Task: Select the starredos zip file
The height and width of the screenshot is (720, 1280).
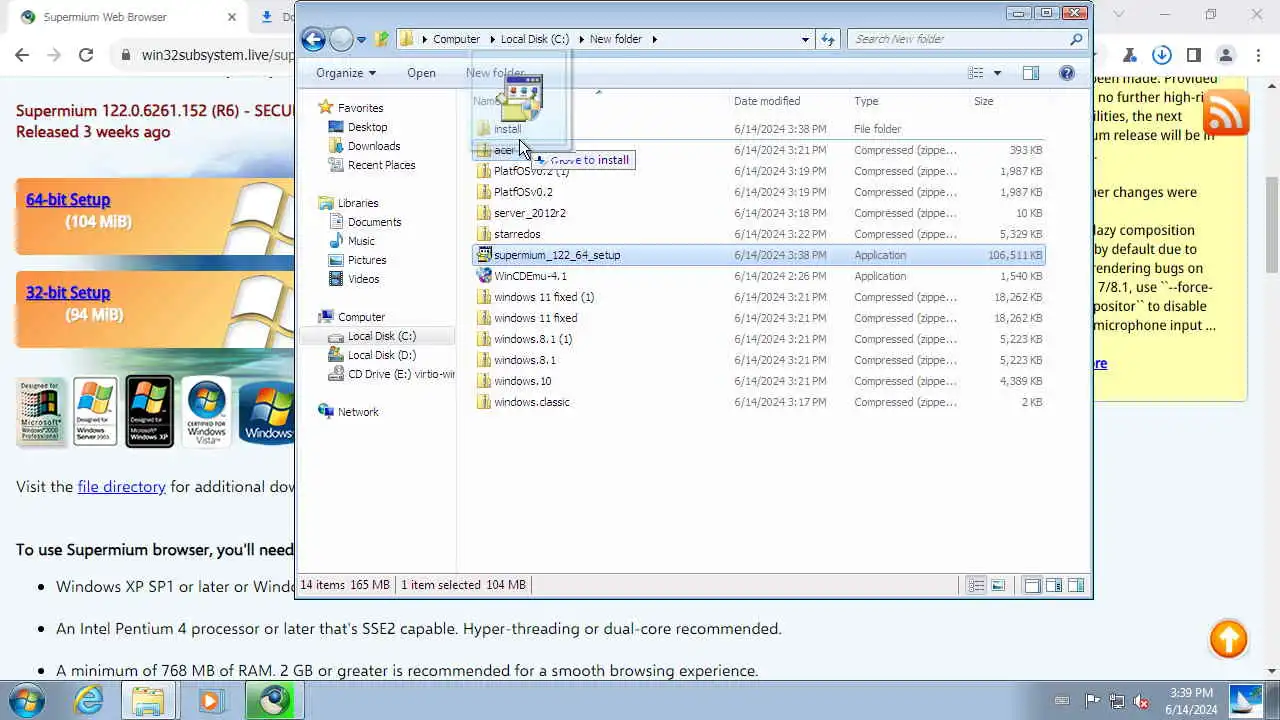Action: (516, 234)
